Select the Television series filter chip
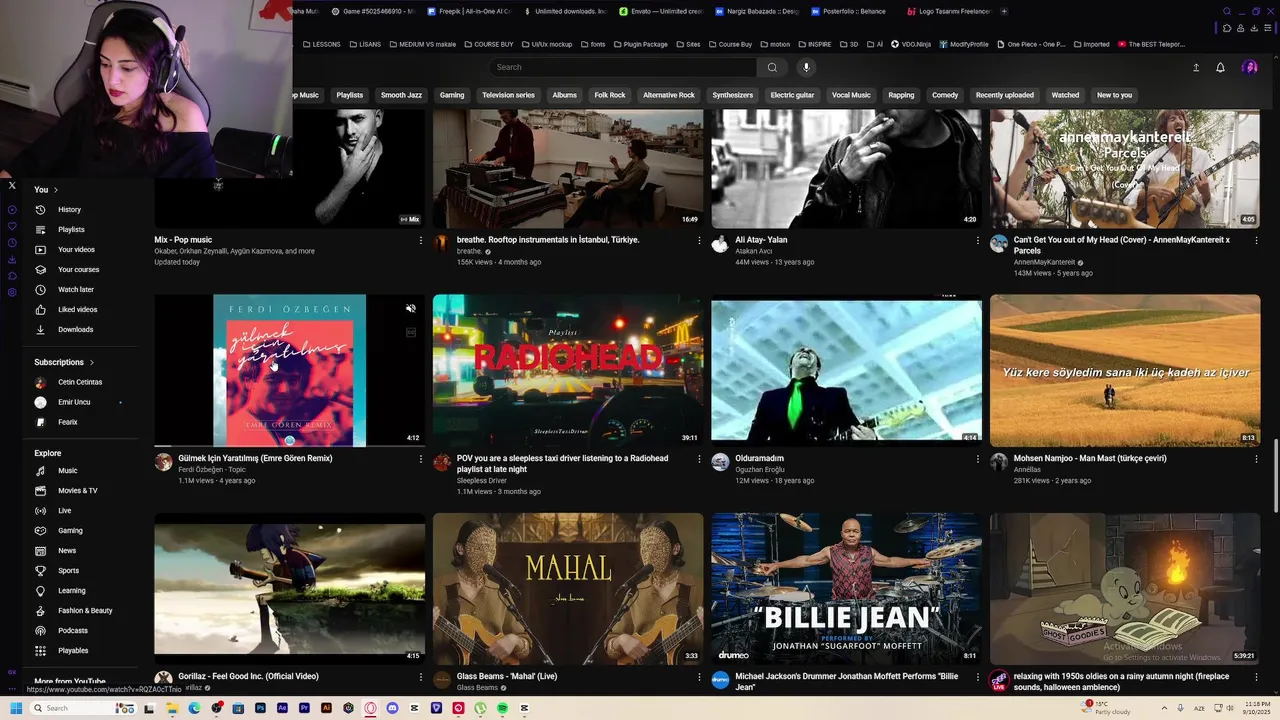The width and height of the screenshot is (1280, 720). 508,95
